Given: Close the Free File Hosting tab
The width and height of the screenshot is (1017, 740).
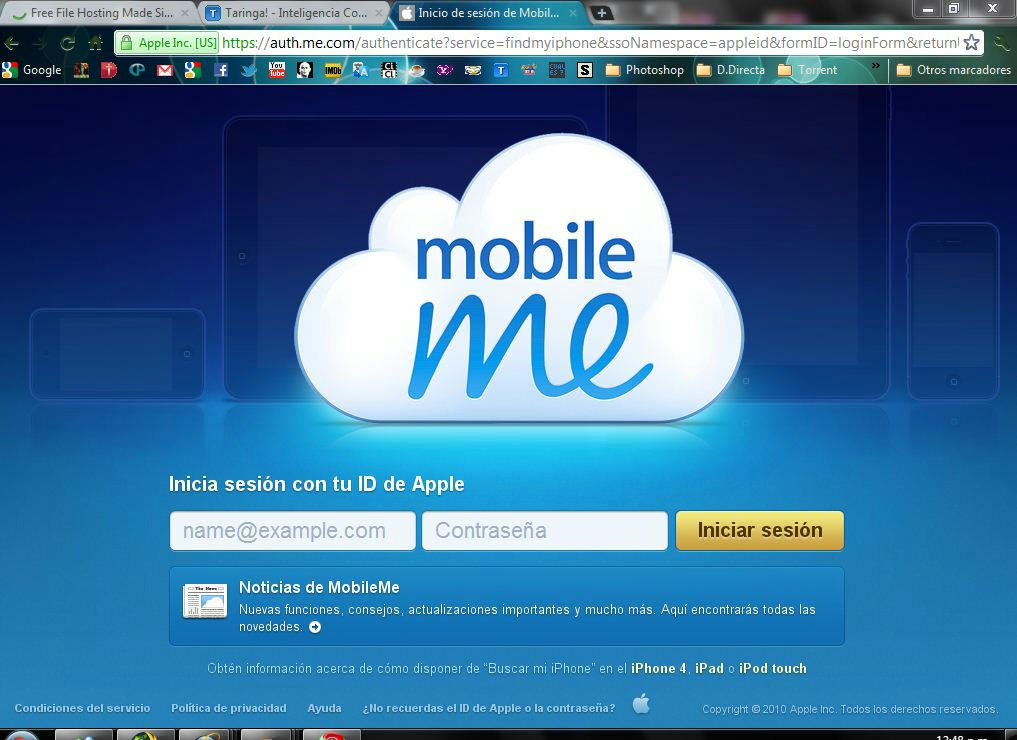Looking at the screenshot, I should pos(185,13).
